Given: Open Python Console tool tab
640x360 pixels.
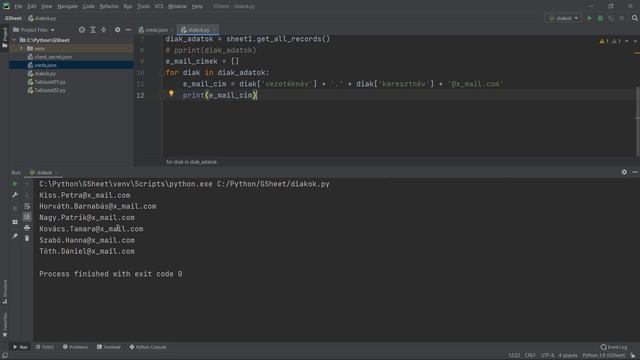Looking at the screenshot, I should pos(148,347).
